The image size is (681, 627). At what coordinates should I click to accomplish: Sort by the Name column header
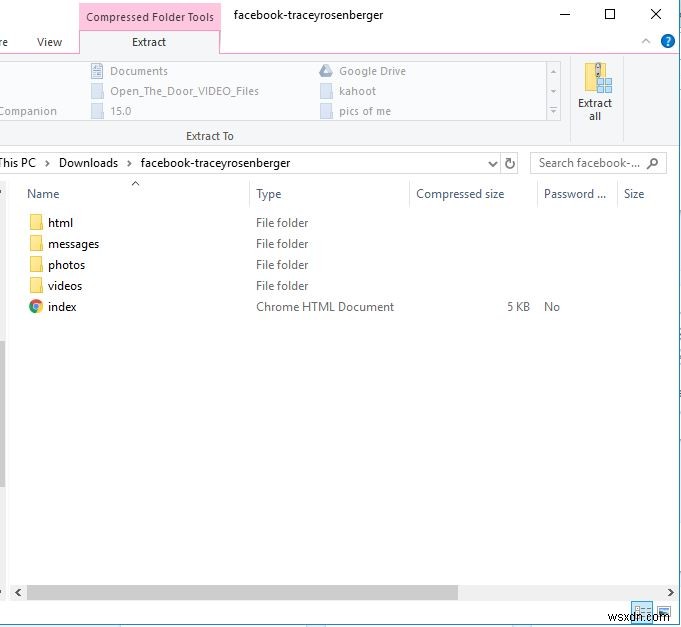point(43,194)
